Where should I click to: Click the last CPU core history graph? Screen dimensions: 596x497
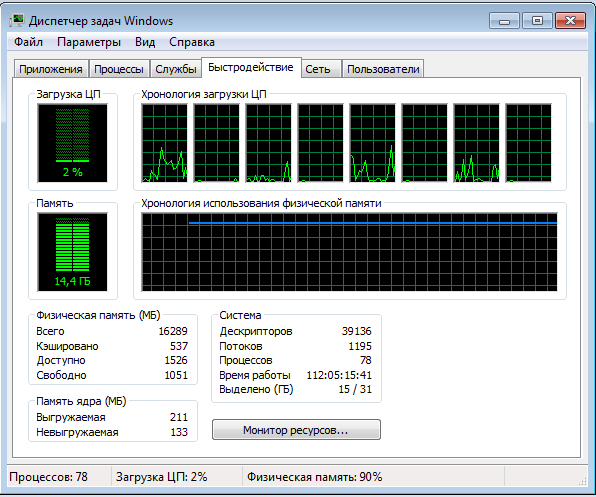tap(528, 143)
